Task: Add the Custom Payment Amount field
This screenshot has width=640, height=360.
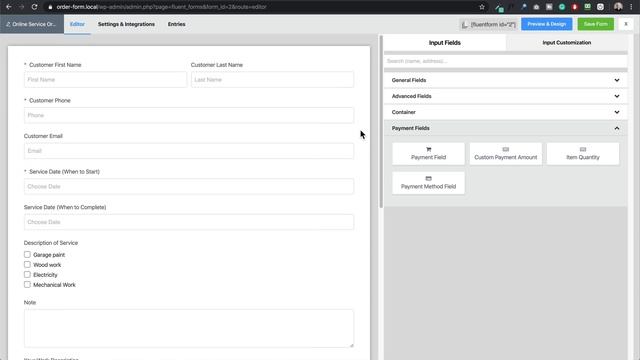Action: (505, 154)
